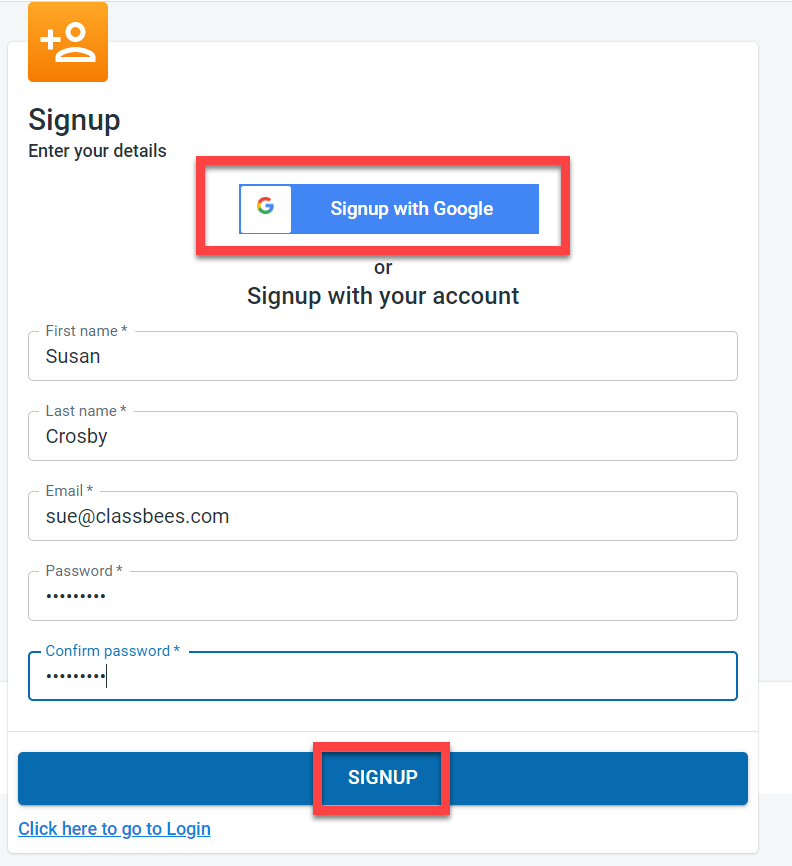Click the 'Password *' floating label

pyautogui.click(x=84, y=571)
